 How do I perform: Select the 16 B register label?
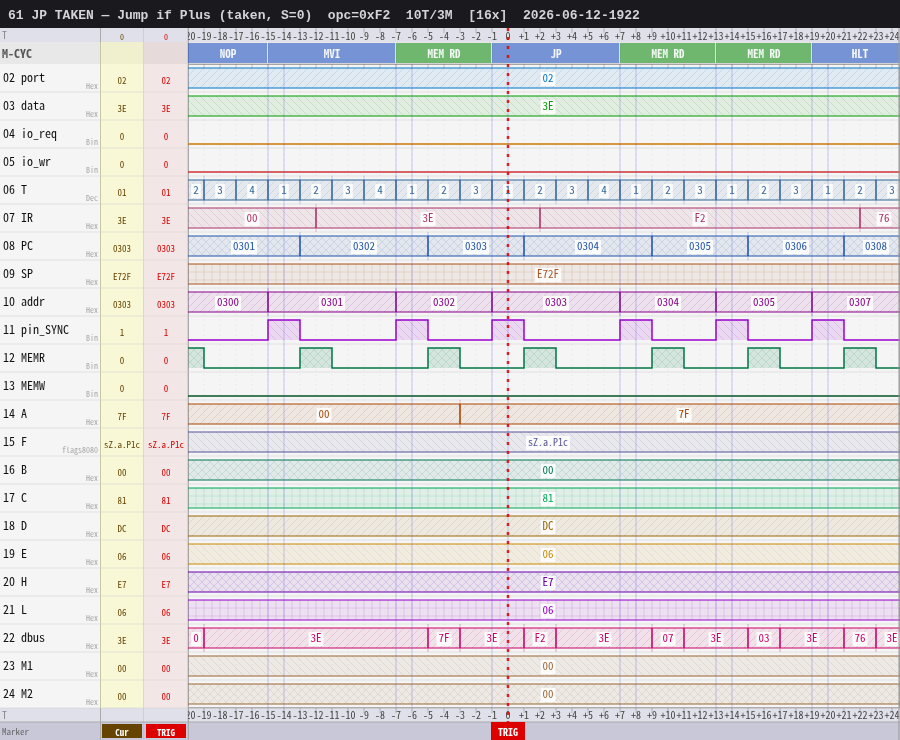(x=15, y=470)
